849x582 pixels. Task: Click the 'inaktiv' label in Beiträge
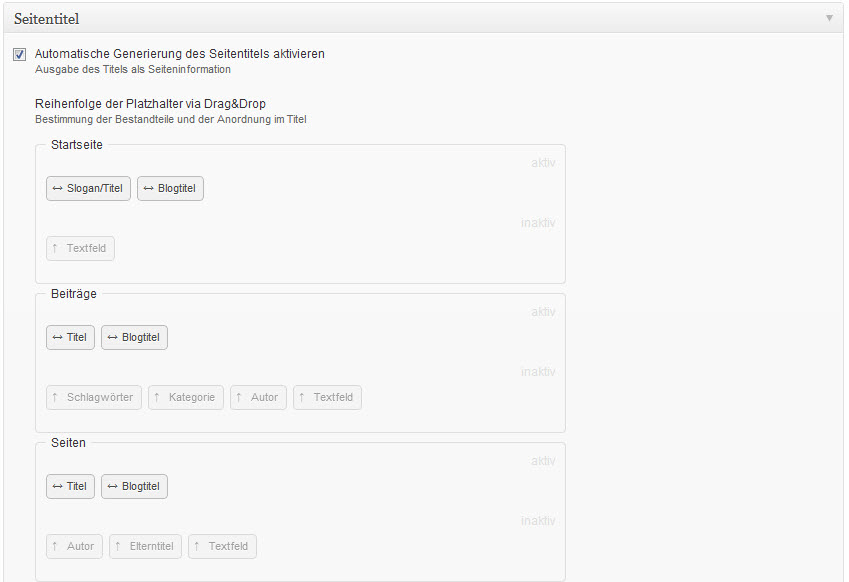coord(538,371)
